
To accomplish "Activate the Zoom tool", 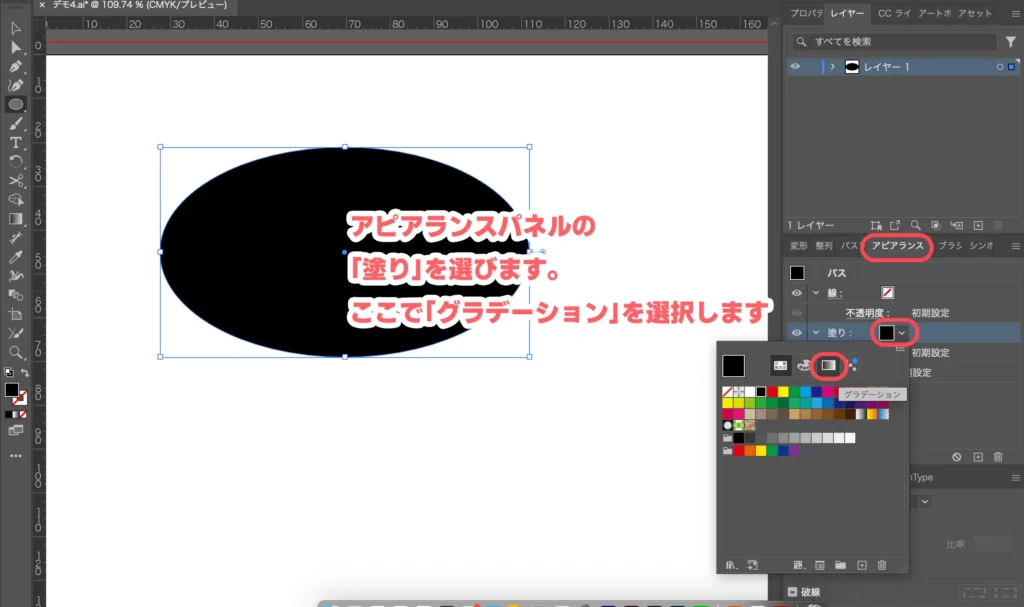I will click(x=14, y=351).
